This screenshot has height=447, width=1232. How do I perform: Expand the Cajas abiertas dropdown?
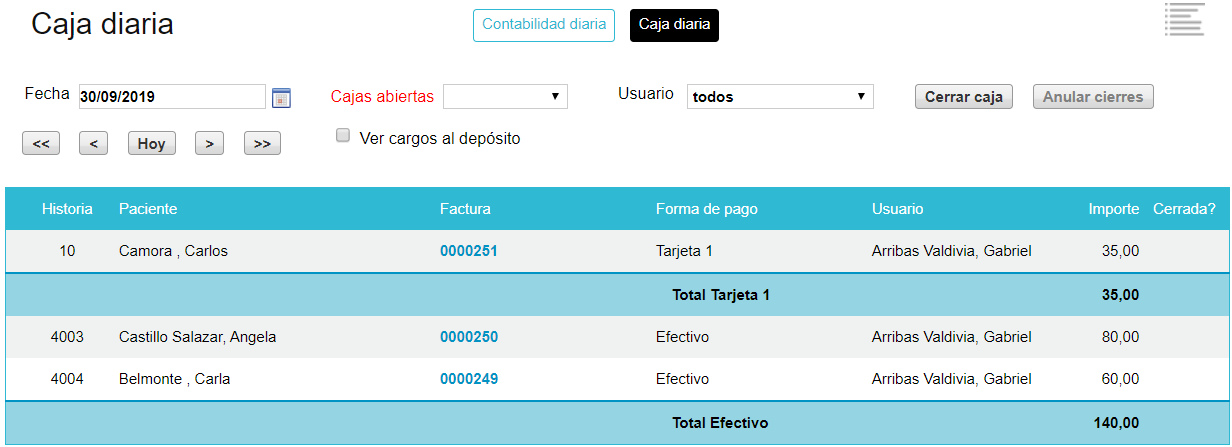[x=505, y=96]
